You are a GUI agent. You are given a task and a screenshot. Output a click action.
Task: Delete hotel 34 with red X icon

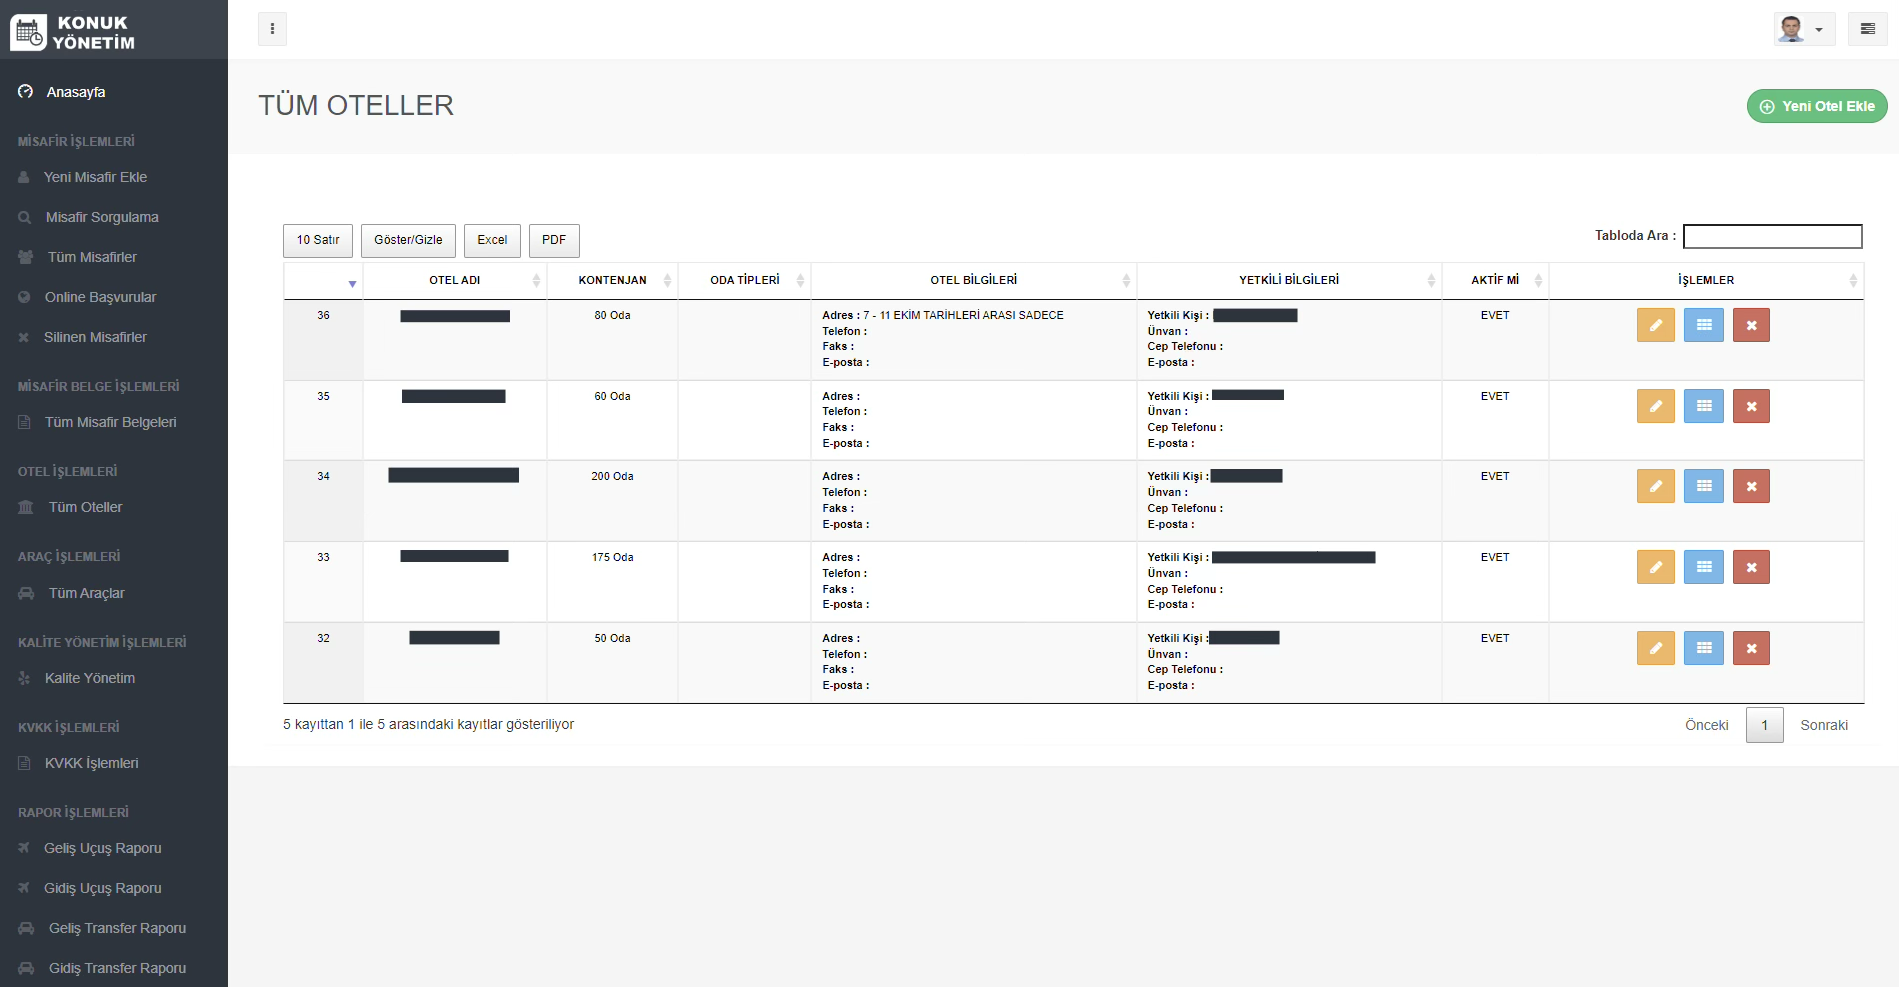coord(1751,487)
